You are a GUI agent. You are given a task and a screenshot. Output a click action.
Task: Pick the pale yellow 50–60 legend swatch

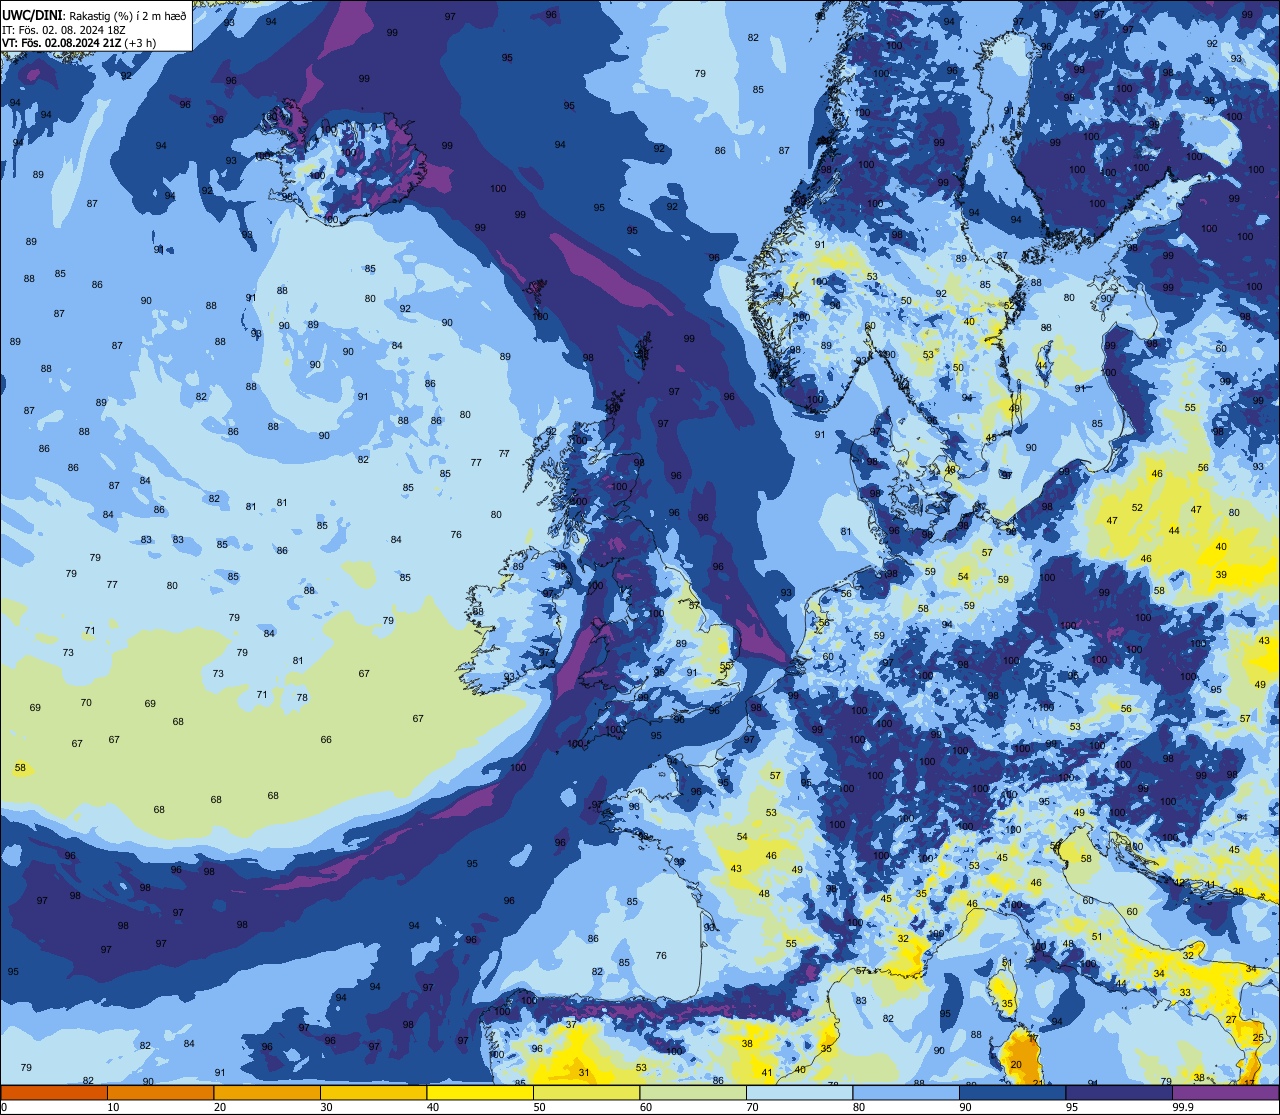coord(586,1092)
